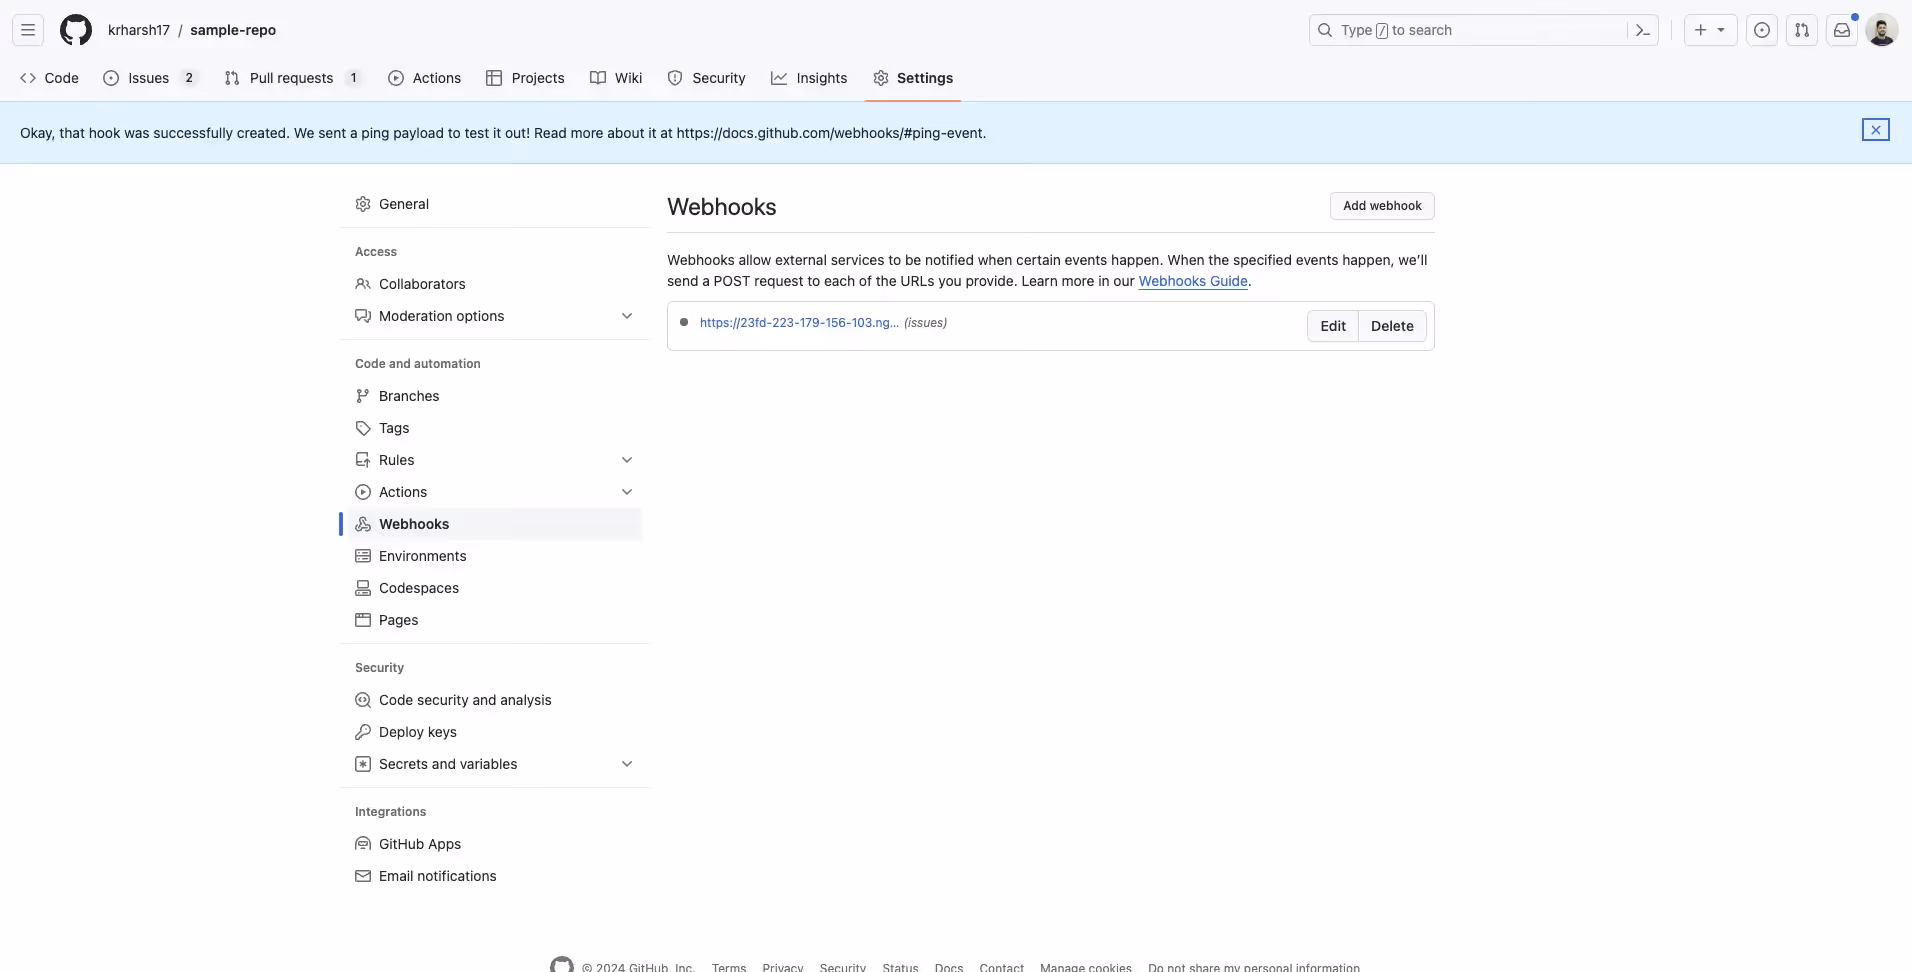The height and width of the screenshot is (972, 1912).
Task: Go to GitHub home via Octocat logo
Action: 76,30
